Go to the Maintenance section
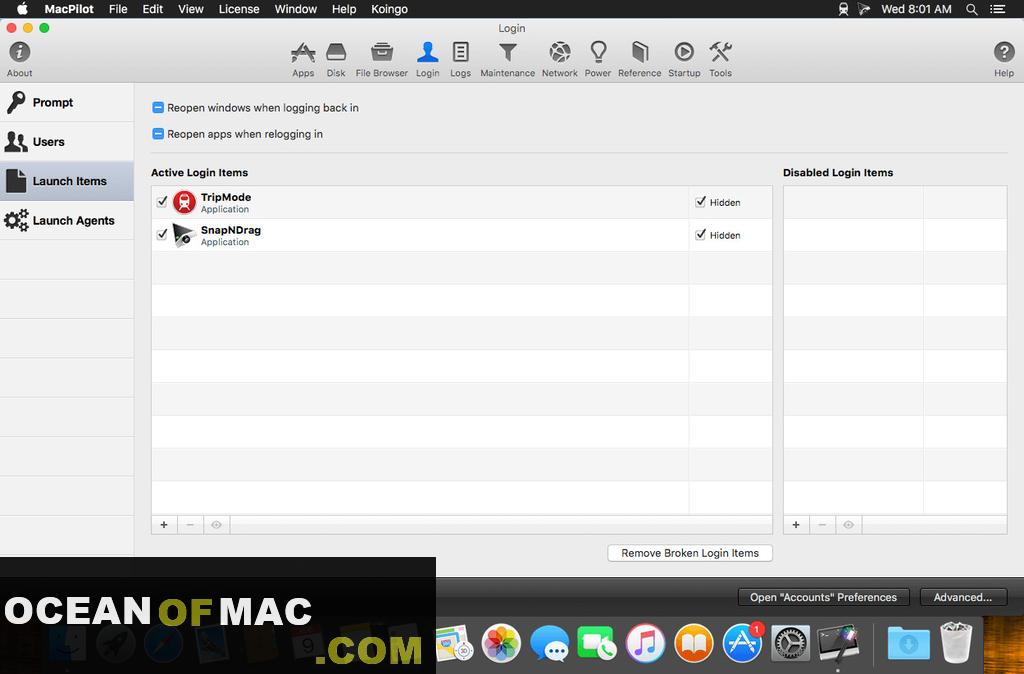 507,59
